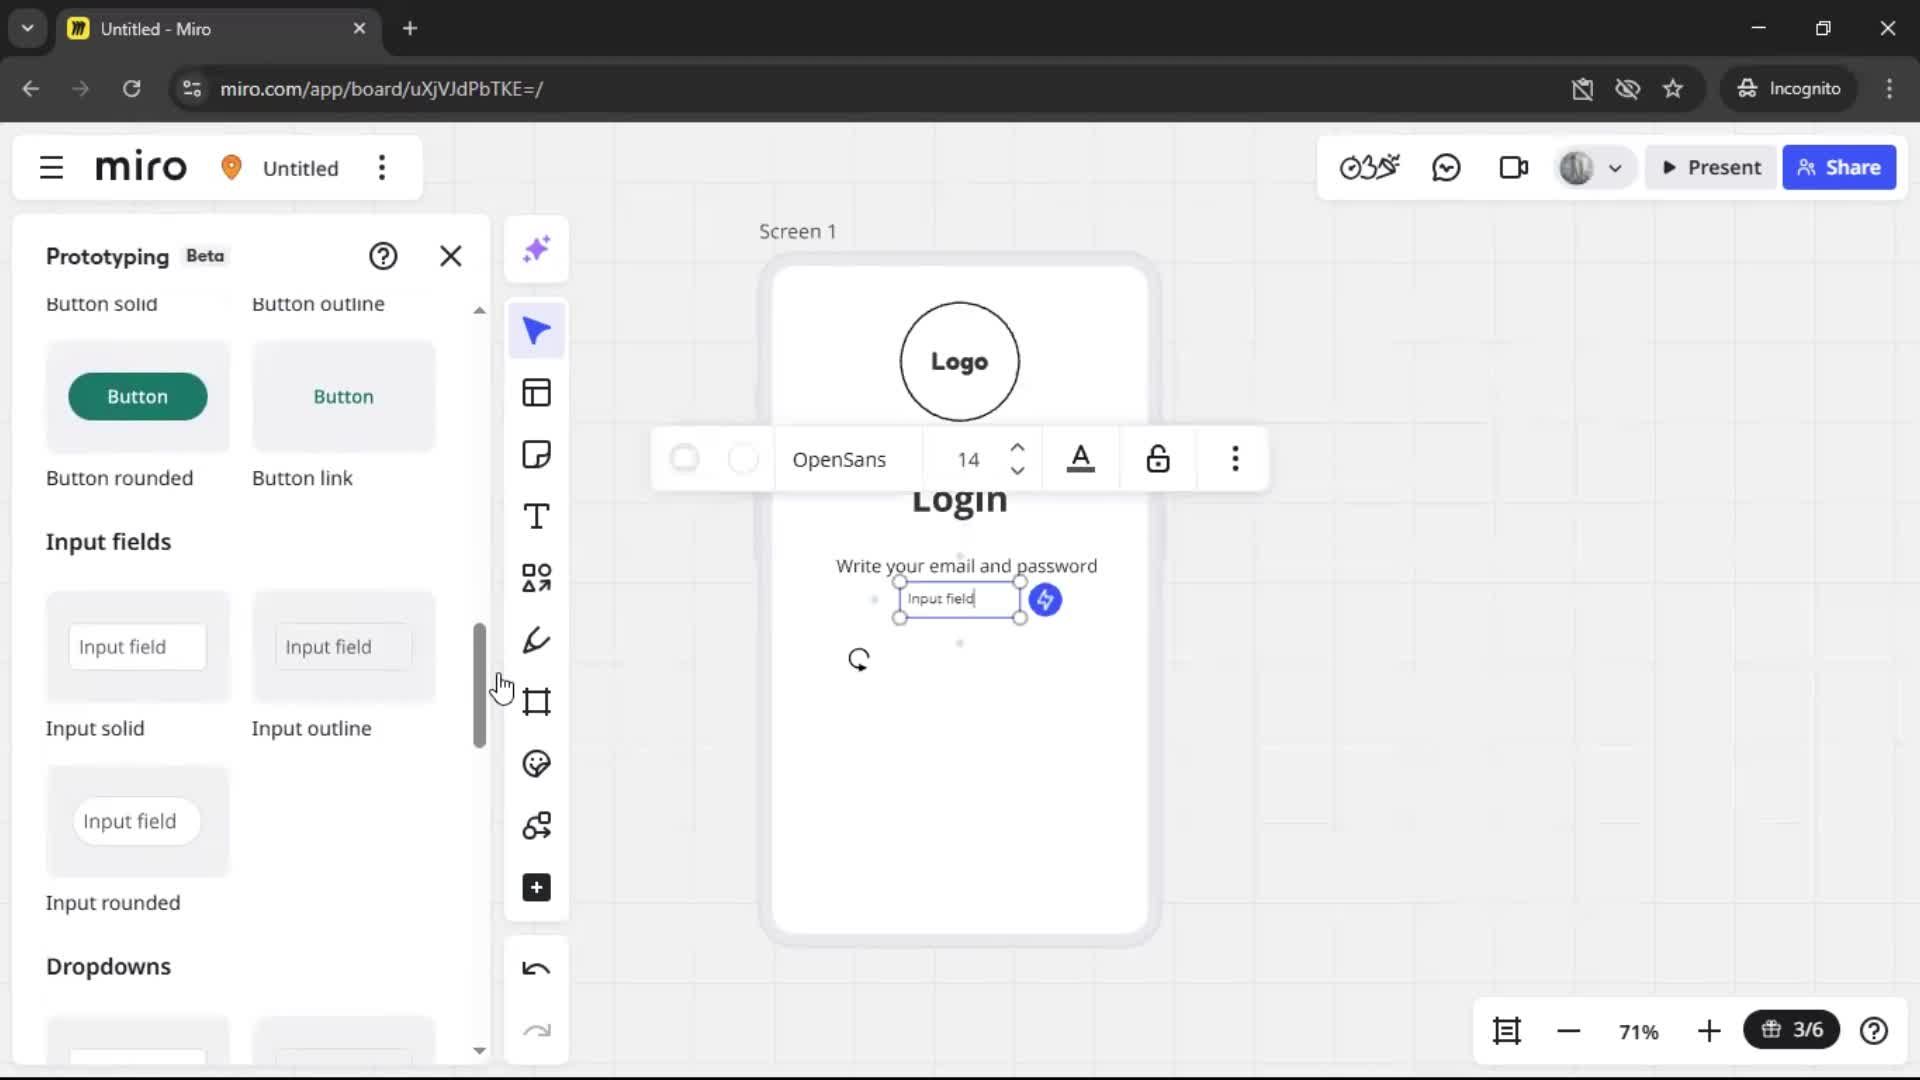Open fill color swatch in text toolbar

pos(685,459)
